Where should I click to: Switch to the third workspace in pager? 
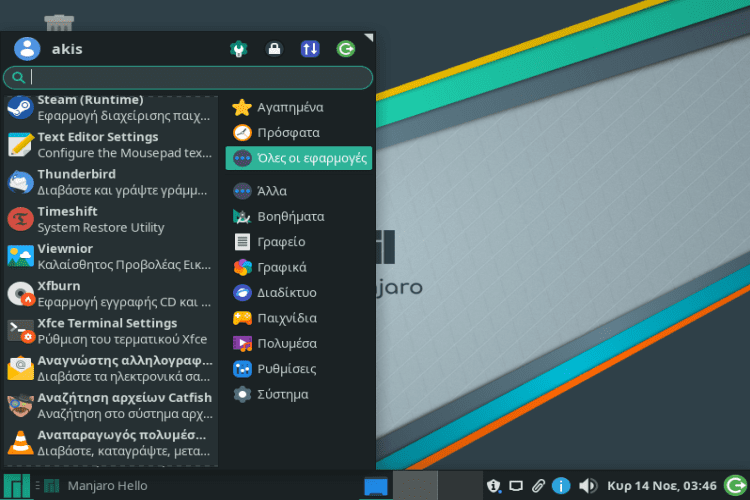coord(460,486)
